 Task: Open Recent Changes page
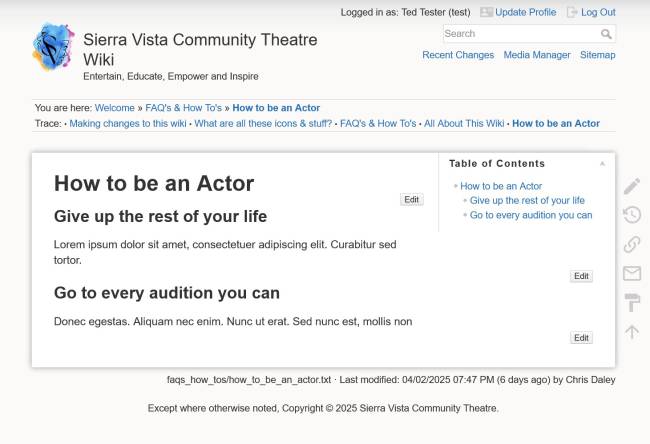coord(458,55)
